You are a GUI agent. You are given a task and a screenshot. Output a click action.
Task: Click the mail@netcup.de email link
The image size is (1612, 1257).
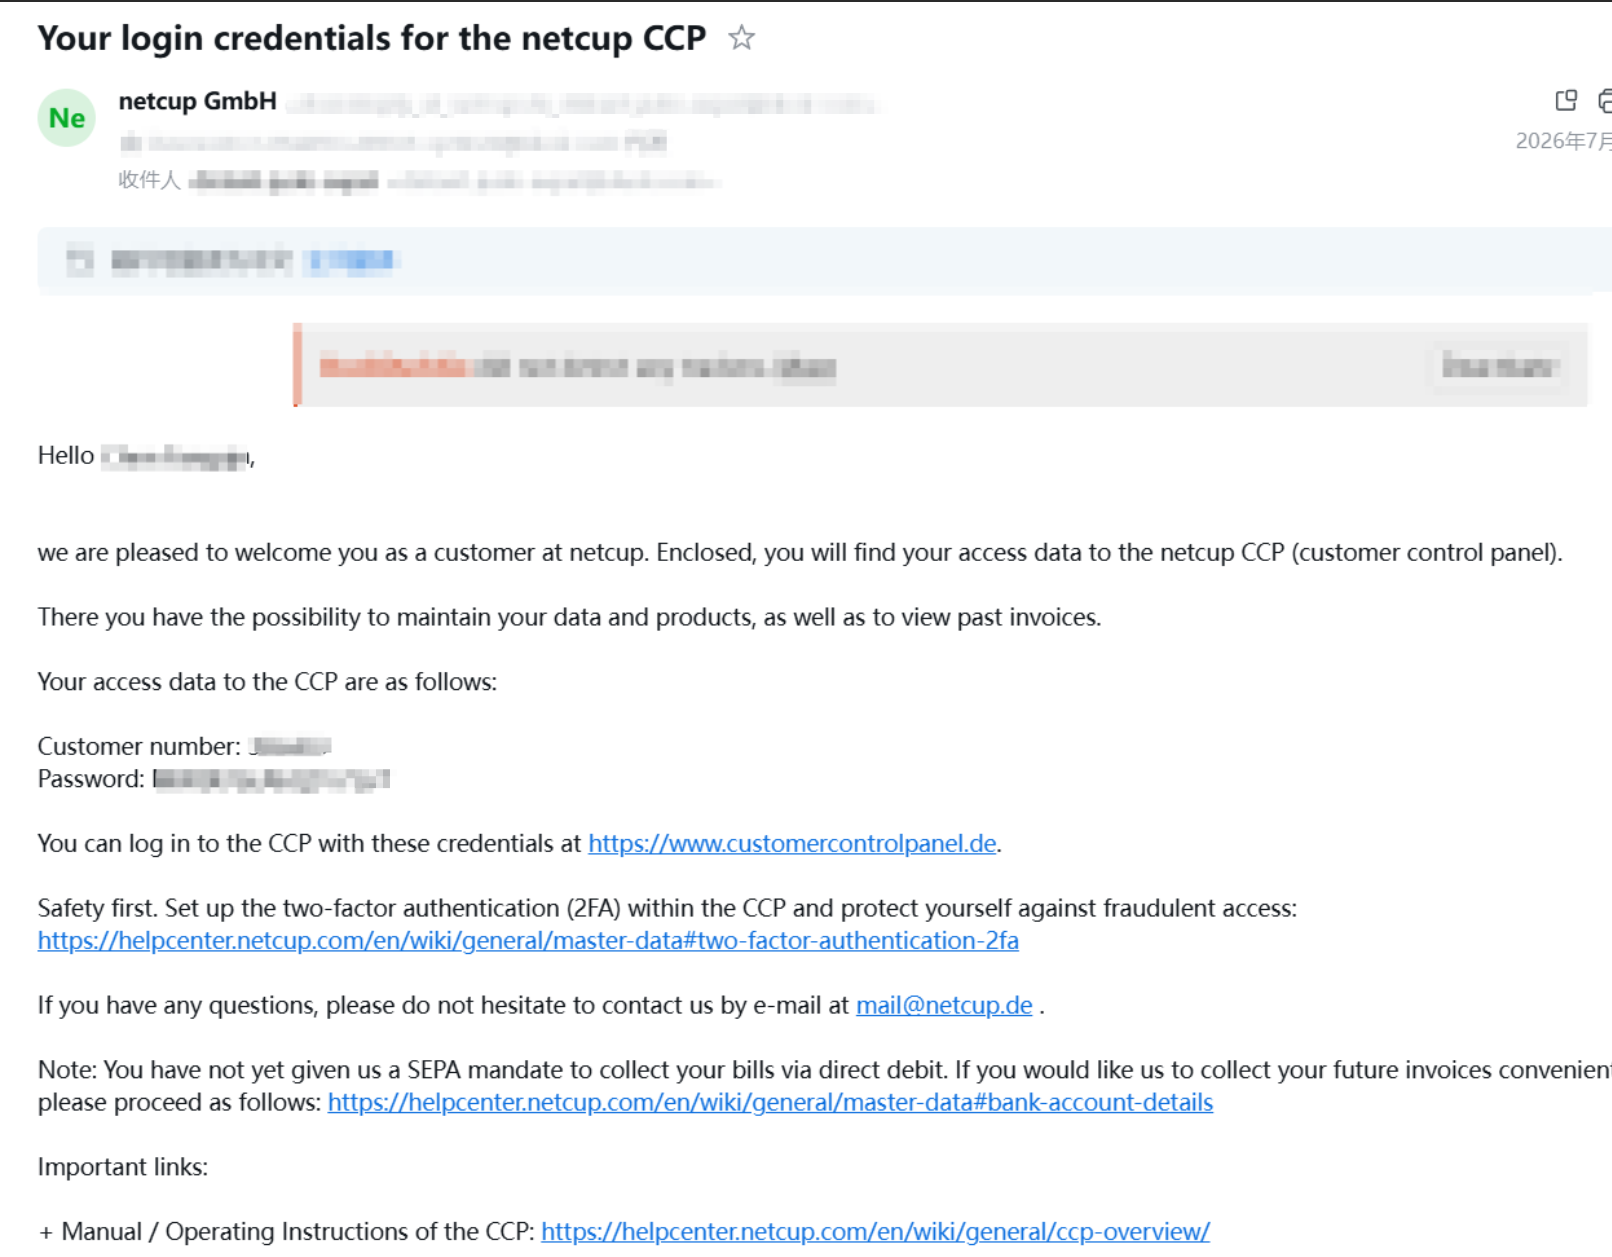(x=944, y=1006)
